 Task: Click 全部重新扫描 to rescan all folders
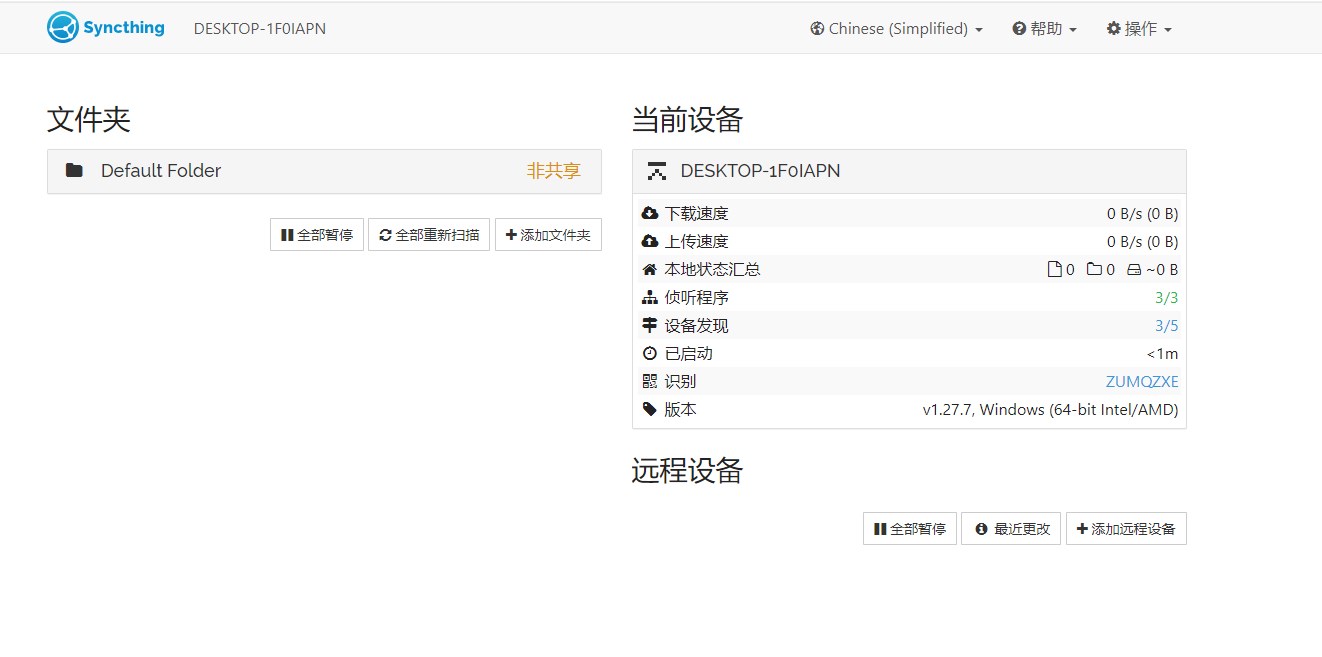(x=429, y=234)
